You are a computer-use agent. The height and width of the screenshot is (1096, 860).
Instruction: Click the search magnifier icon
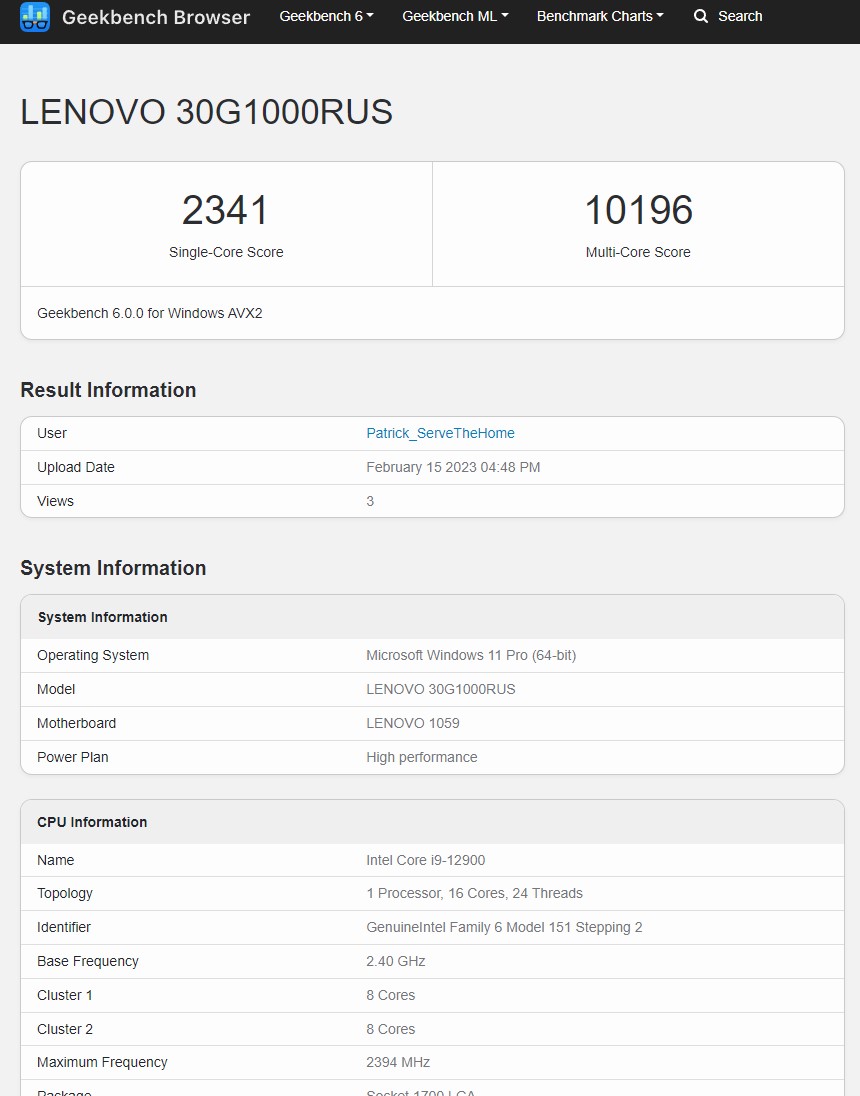click(701, 16)
